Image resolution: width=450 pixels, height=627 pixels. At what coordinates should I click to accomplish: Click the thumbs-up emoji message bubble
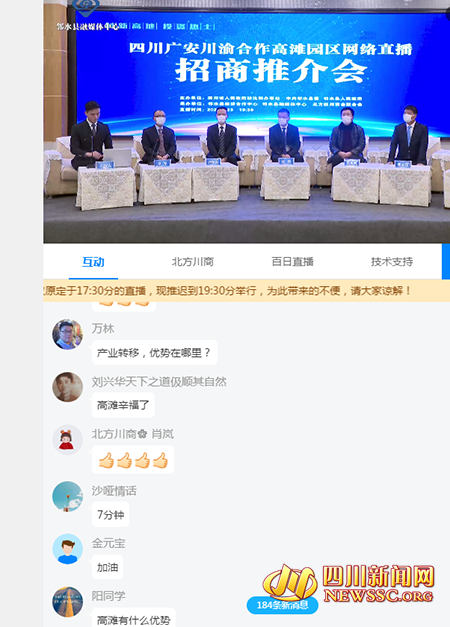pos(133,460)
